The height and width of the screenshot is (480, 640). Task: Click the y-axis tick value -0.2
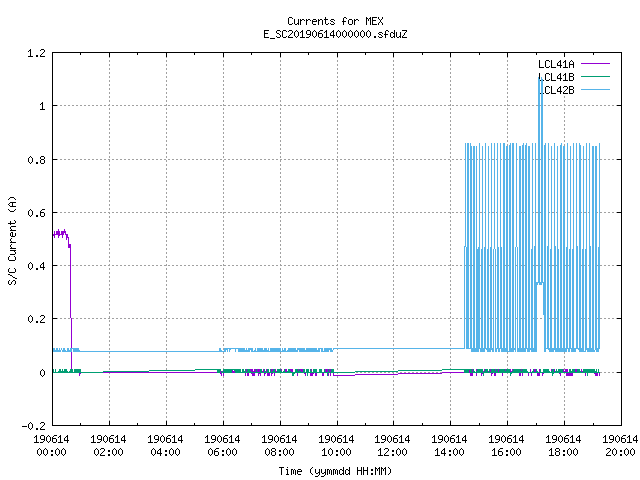33,426
